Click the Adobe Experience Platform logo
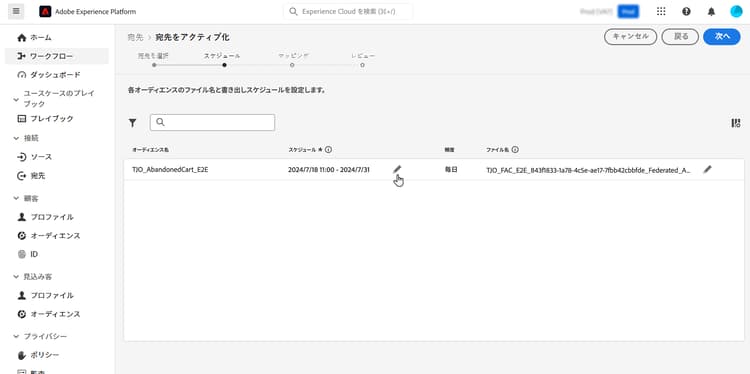Image resolution: width=750 pixels, height=374 pixels. point(45,11)
